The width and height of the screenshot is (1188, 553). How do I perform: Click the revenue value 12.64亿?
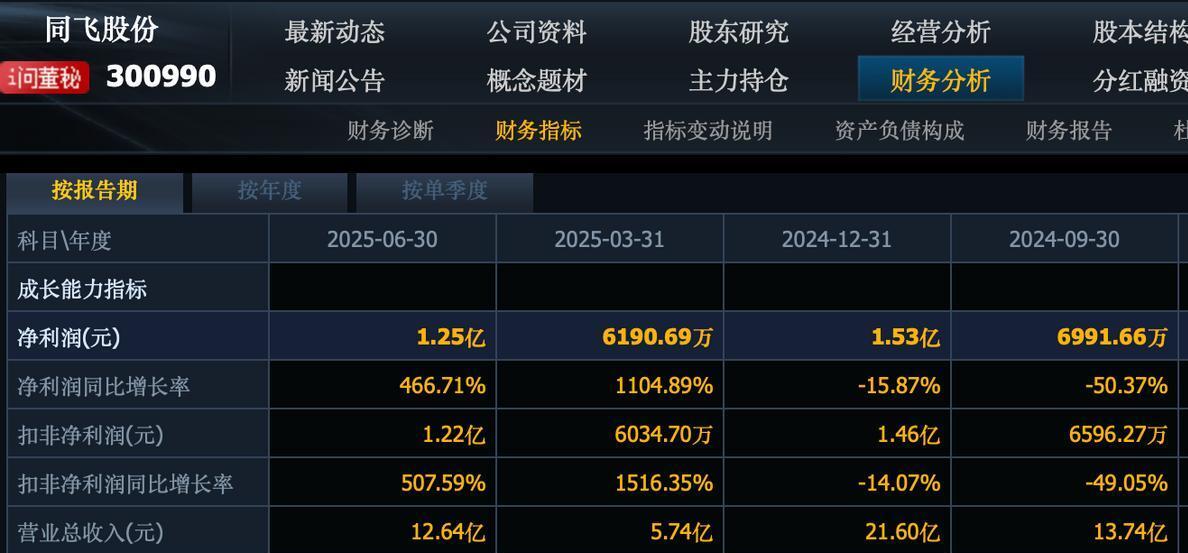click(x=448, y=532)
